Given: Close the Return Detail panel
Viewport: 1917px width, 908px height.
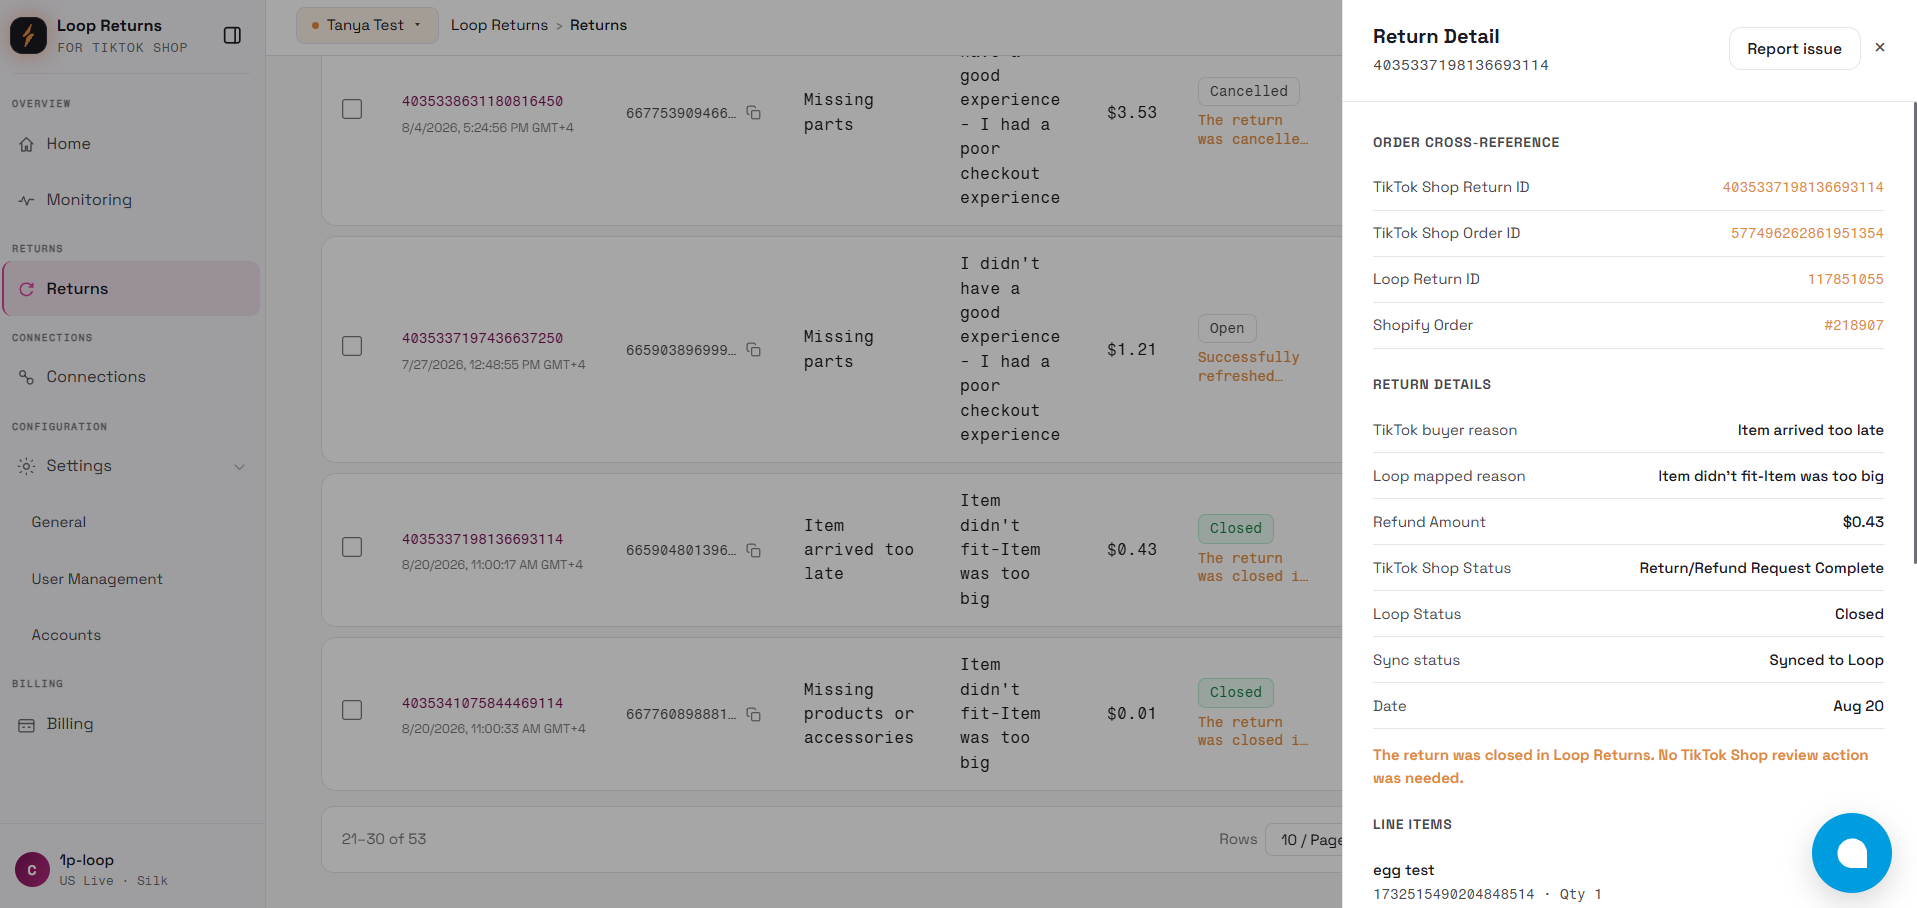Looking at the screenshot, I should 1880,47.
